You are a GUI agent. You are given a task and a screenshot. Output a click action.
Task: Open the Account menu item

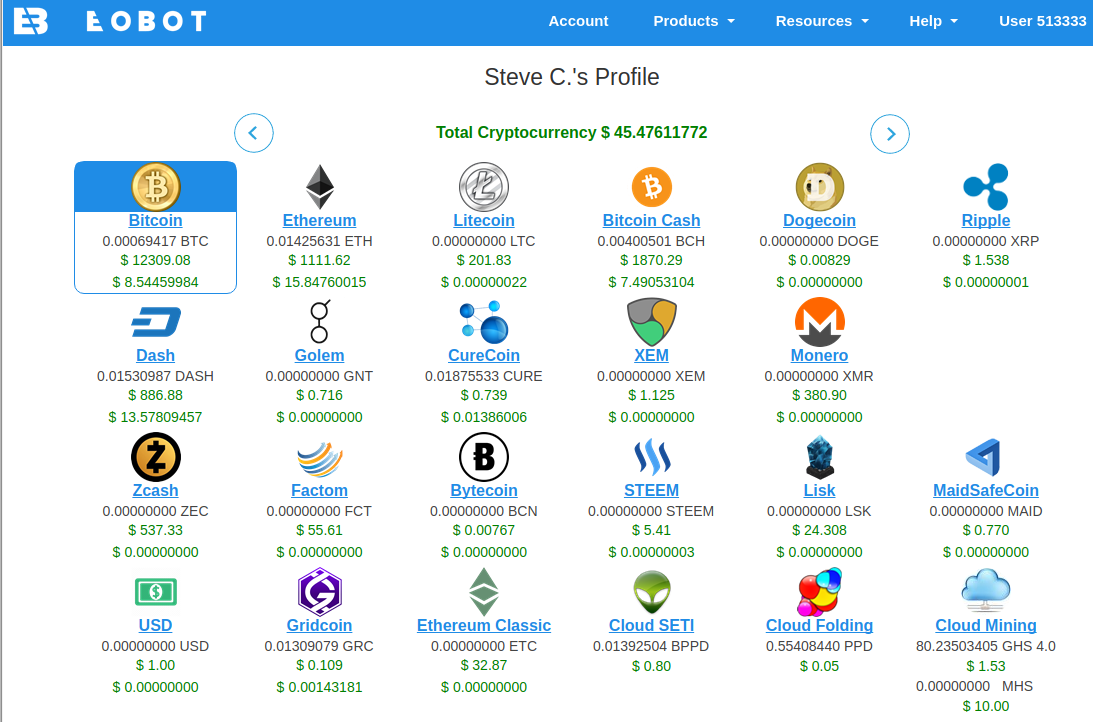point(578,21)
